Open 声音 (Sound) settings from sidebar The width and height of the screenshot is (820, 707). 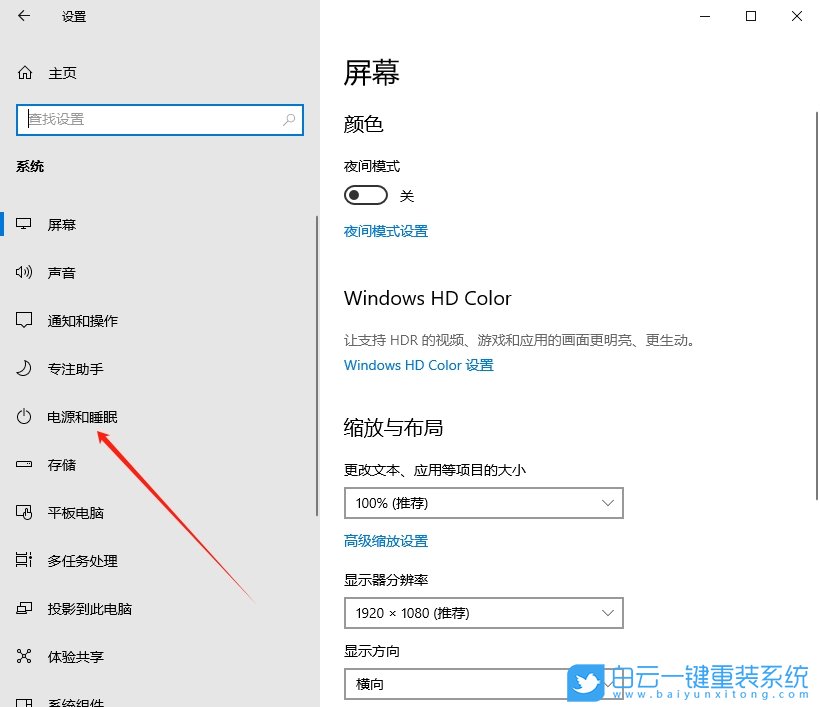[x=60, y=272]
